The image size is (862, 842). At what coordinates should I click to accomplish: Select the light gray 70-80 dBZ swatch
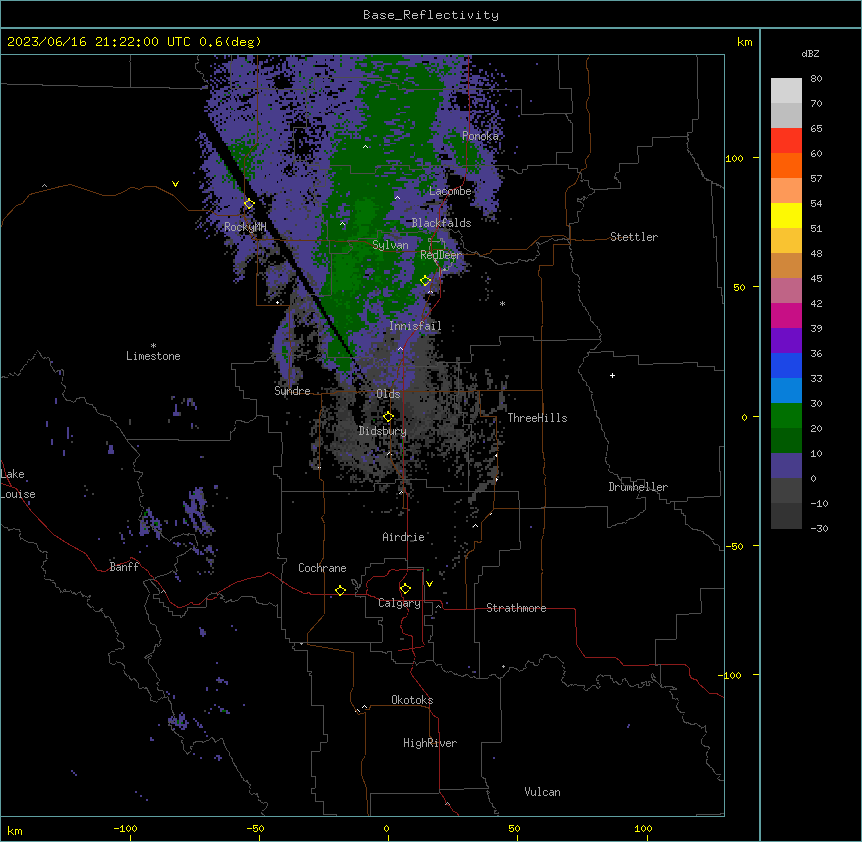coord(786,90)
